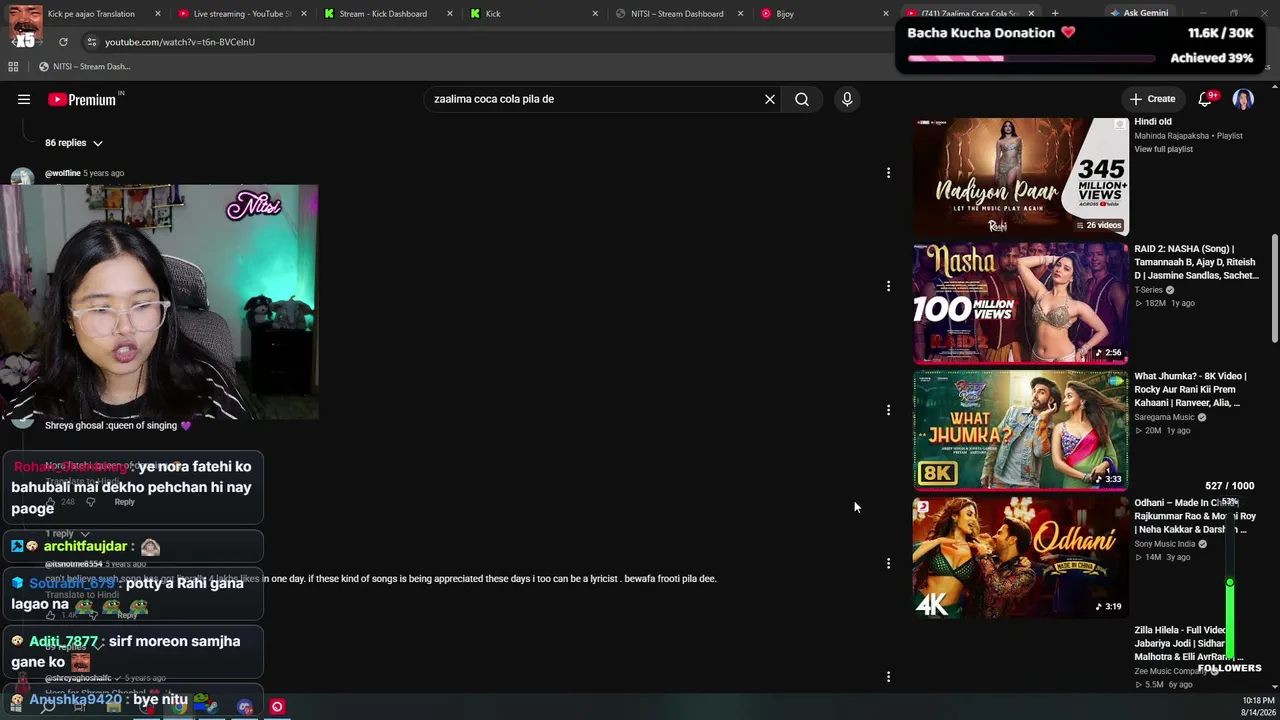Close the Live streaming YouTube tab
The width and height of the screenshot is (1280, 720).
click(x=304, y=14)
